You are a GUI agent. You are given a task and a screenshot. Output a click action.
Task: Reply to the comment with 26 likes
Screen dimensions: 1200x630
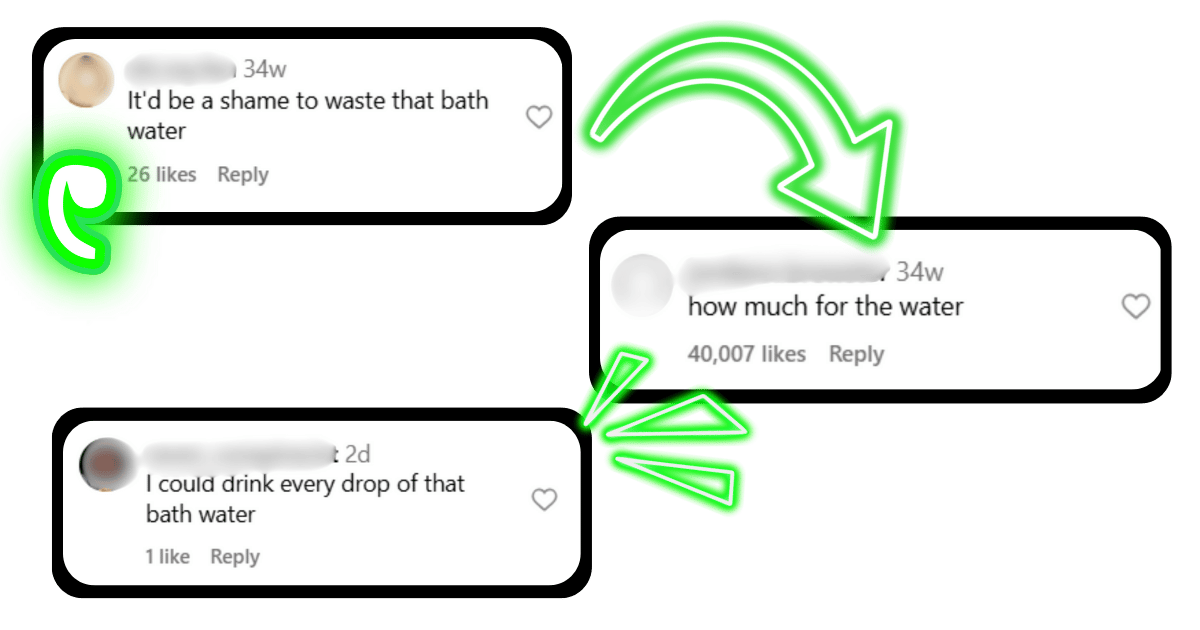pos(243,175)
